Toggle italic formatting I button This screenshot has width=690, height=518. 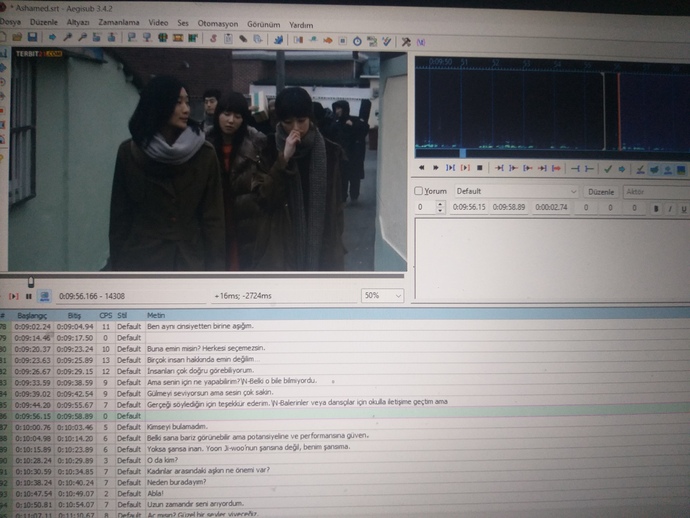(670, 209)
